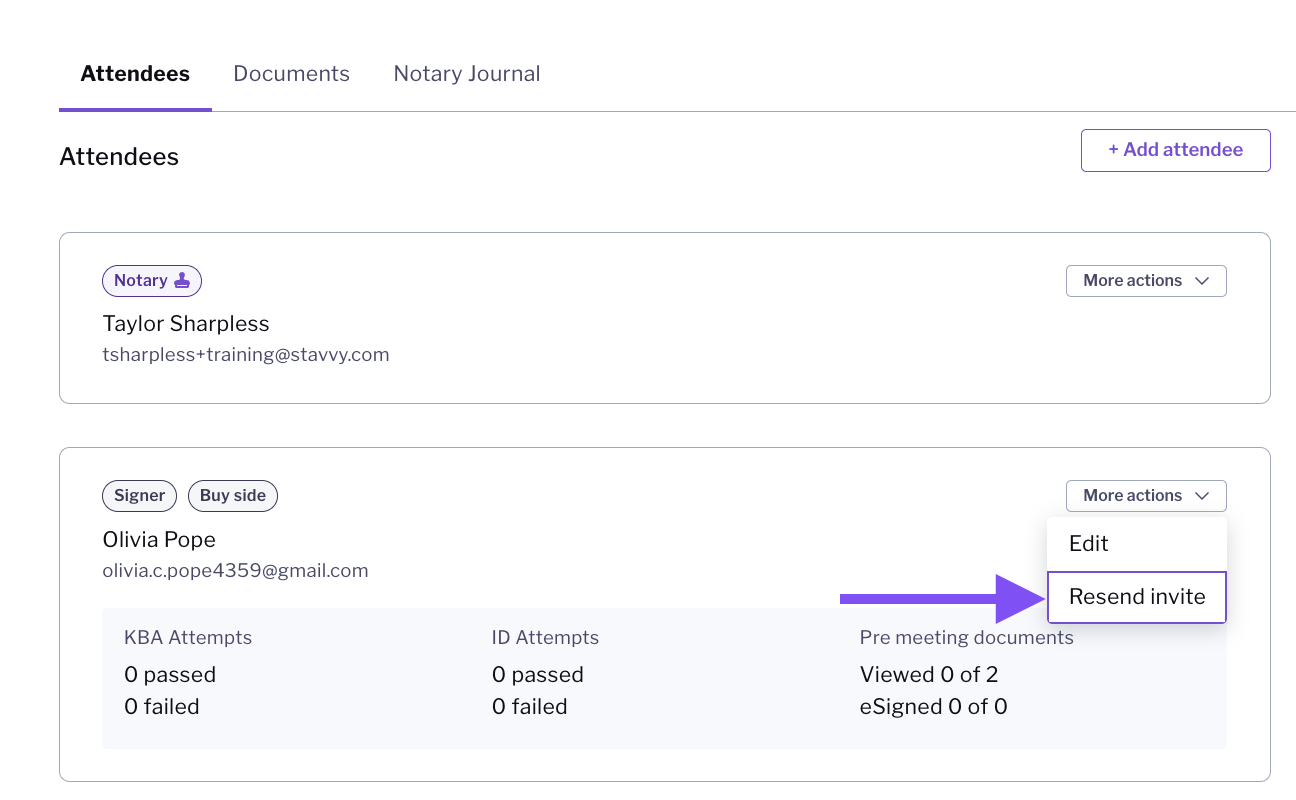Switch to the Documents tab
Image resolution: width=1296 pixels, height=800 pixels.
point(291,74)
